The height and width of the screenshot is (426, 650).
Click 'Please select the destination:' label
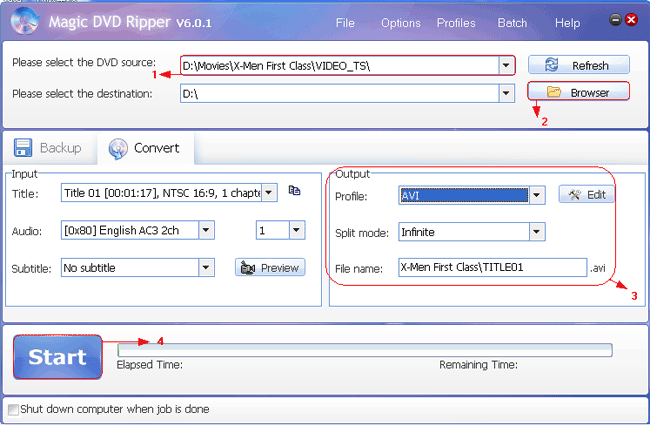point(82,94)
